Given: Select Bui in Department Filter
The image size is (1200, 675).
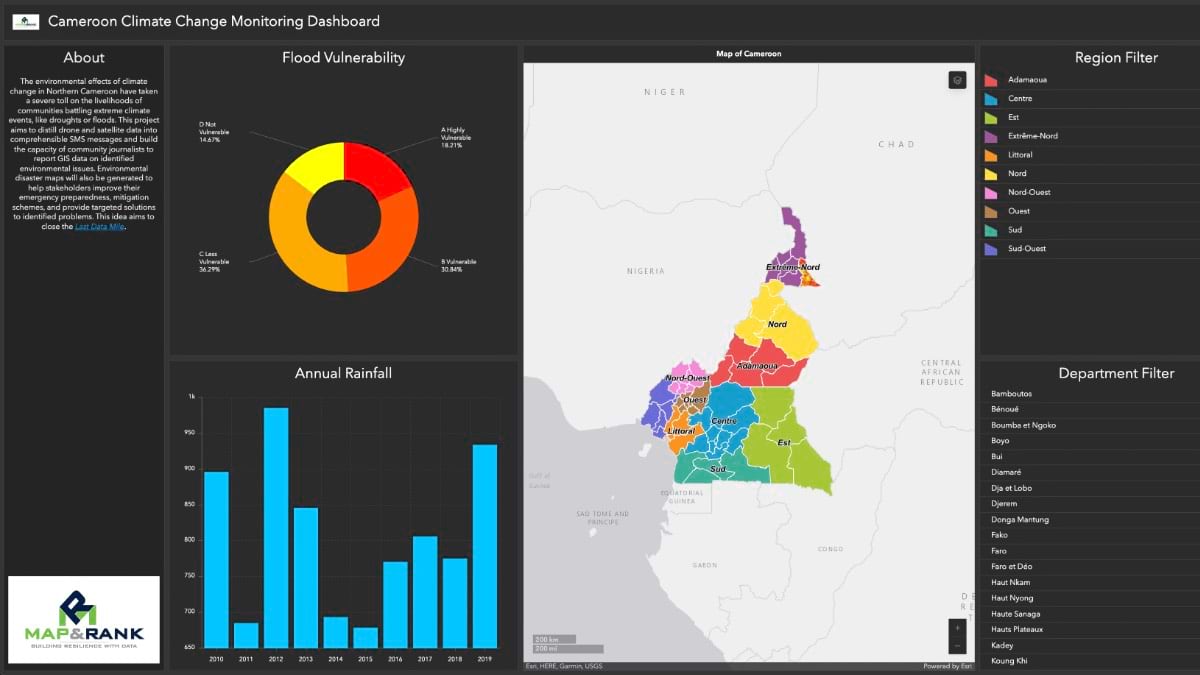Looking at the screenshot, I should coord(1088,457).
